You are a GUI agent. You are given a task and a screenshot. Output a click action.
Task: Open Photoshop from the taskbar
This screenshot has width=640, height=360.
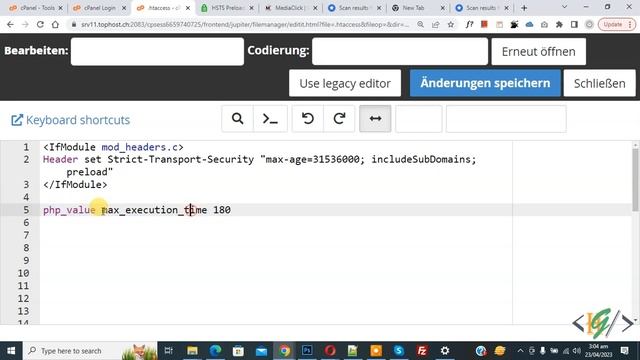pos(307,351)
